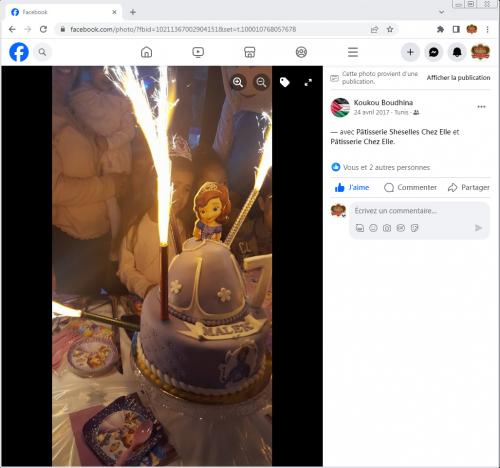Open the hamburger menu icon
This screenshot has height=468, width=500.
coord(353,52)
